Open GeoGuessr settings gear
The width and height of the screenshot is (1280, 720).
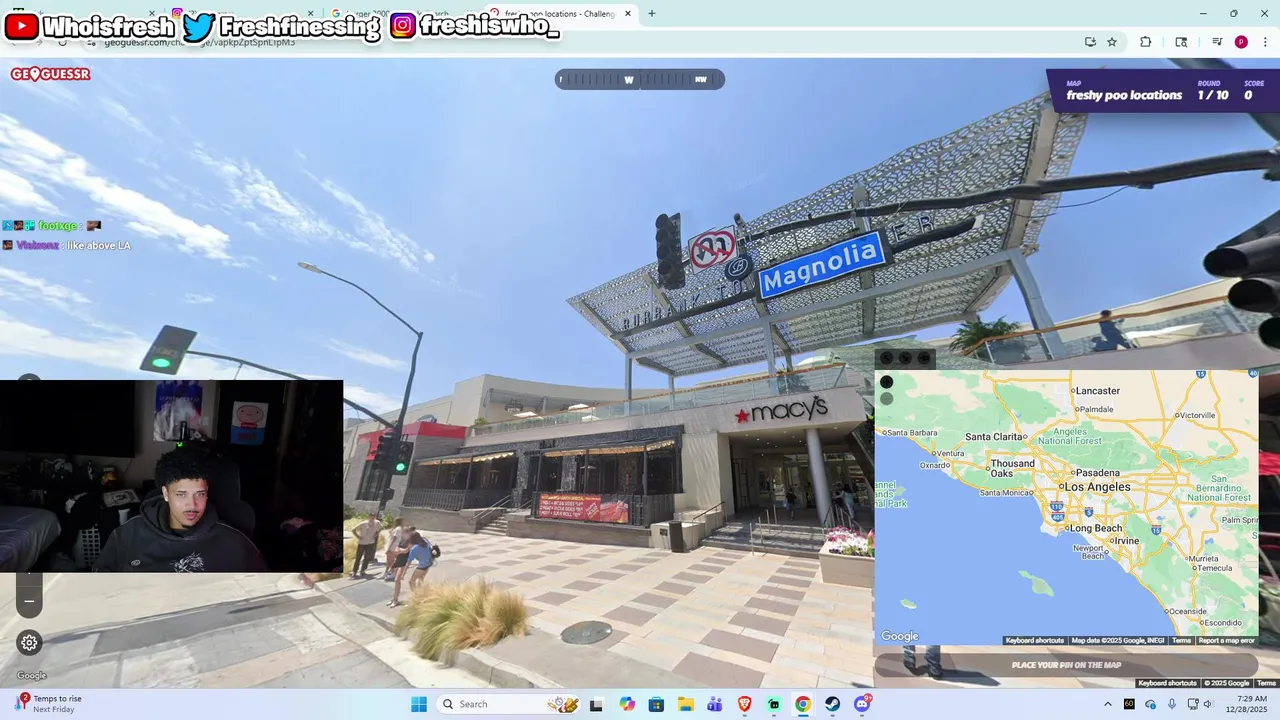(x=29, y=643)
